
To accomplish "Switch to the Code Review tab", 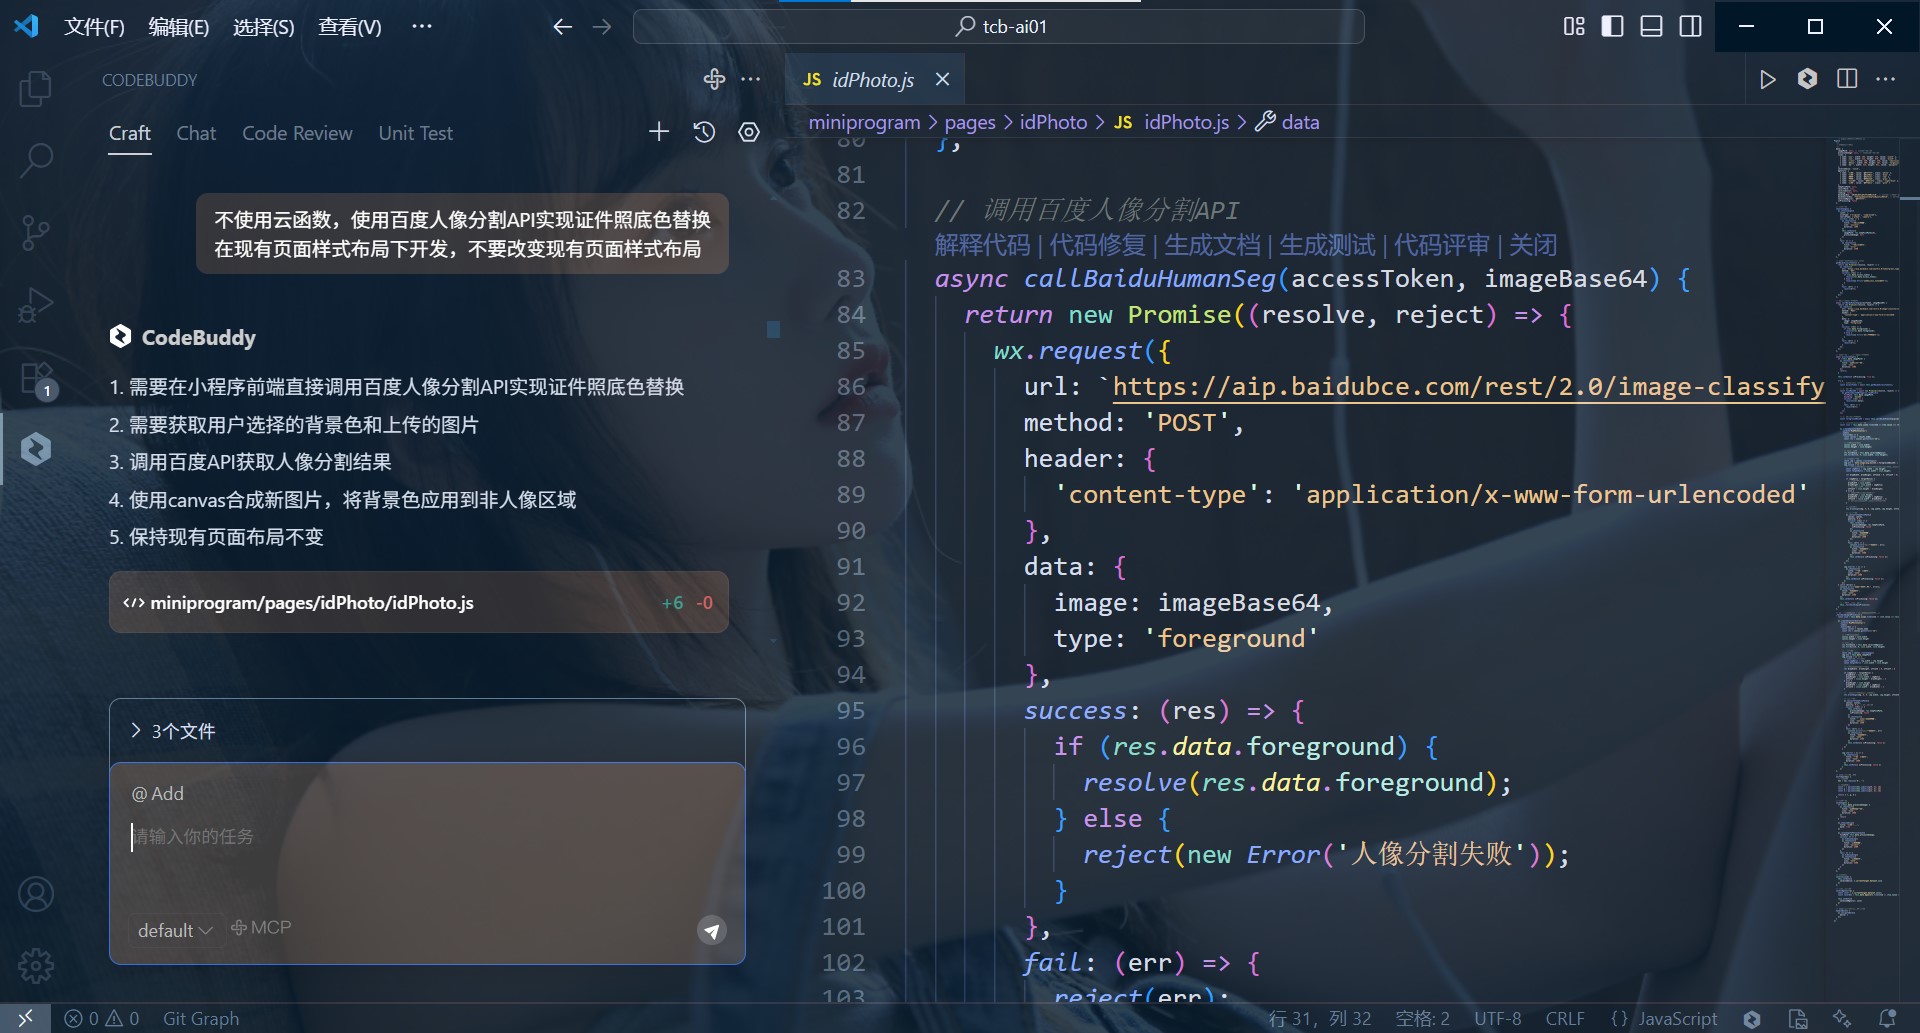I will (297, 133).
